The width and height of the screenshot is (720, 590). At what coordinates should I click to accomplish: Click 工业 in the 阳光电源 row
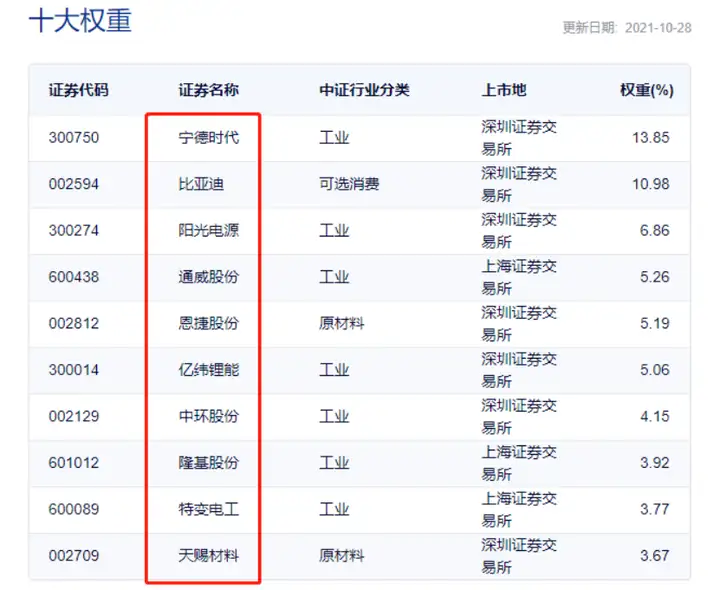coord(334,230)
